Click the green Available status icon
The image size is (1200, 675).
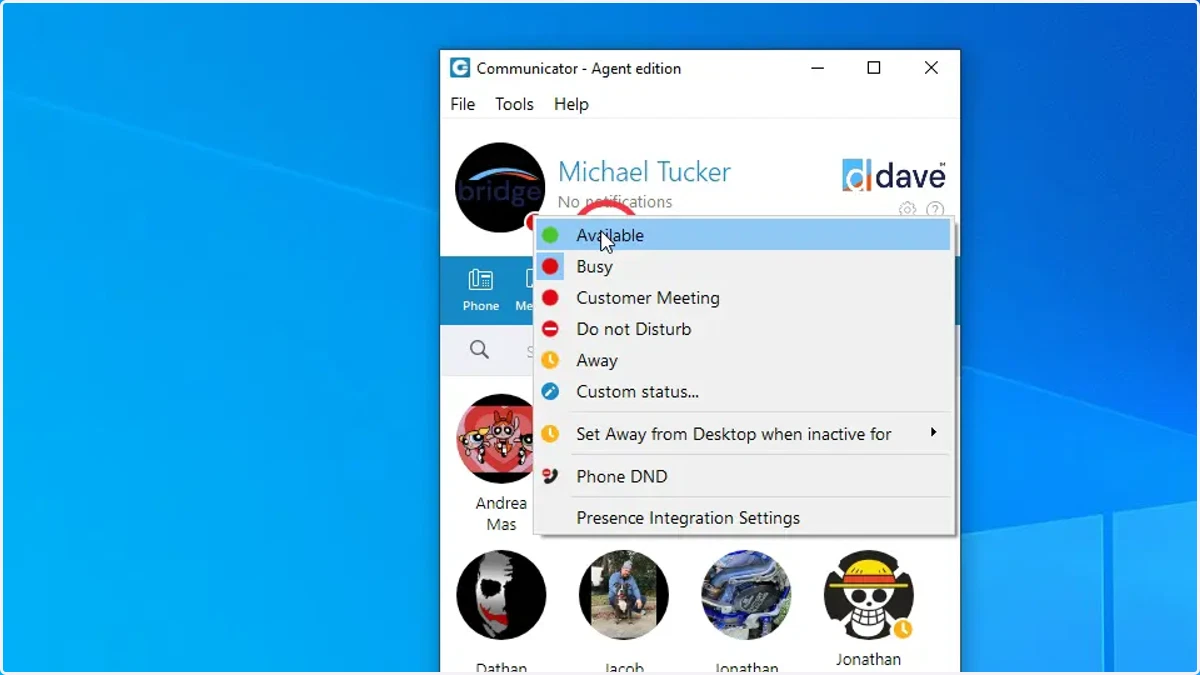pyautogui.click(x=550, y=236)
